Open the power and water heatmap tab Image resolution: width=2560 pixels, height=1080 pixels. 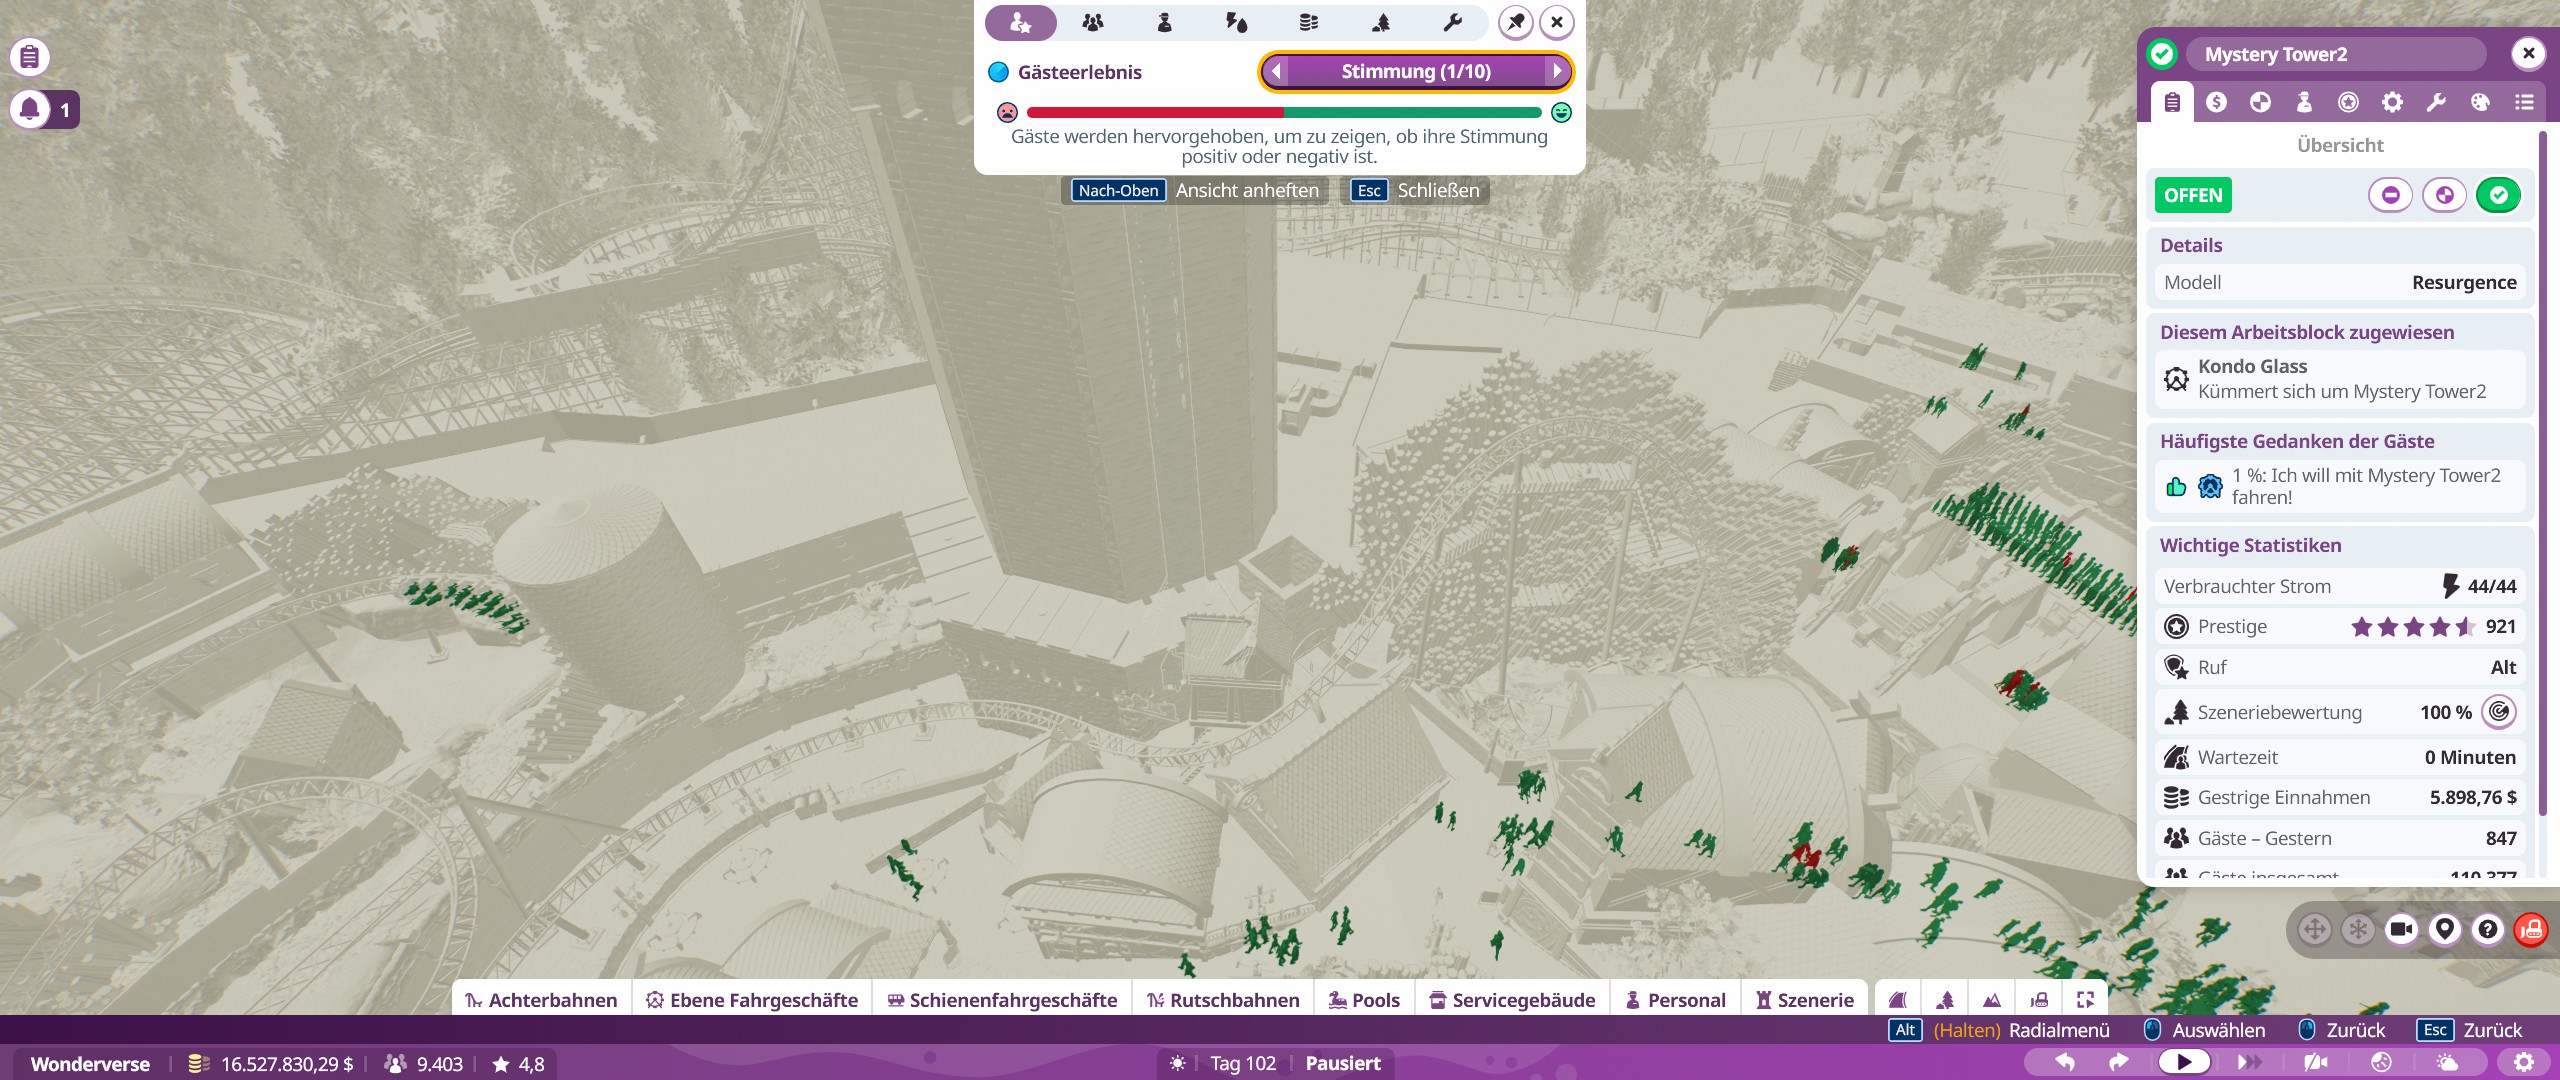tap(1237, 22)
